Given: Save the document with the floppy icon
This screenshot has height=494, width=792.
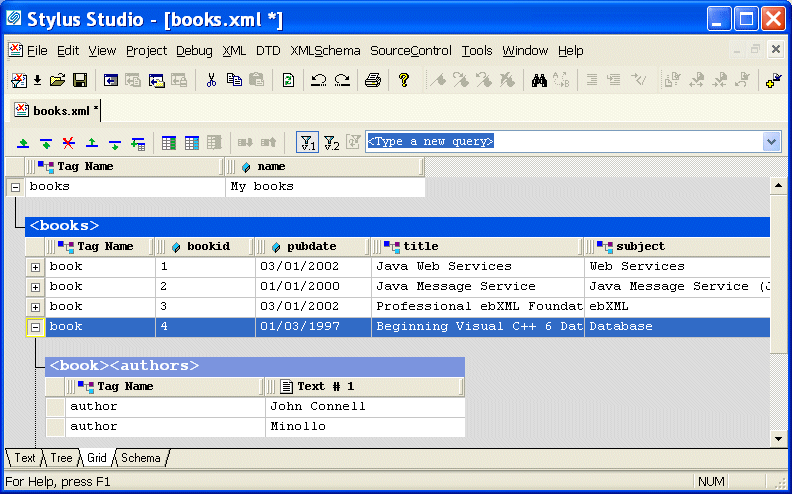Looking at the screenshot, I should click(x=79, y=81).
